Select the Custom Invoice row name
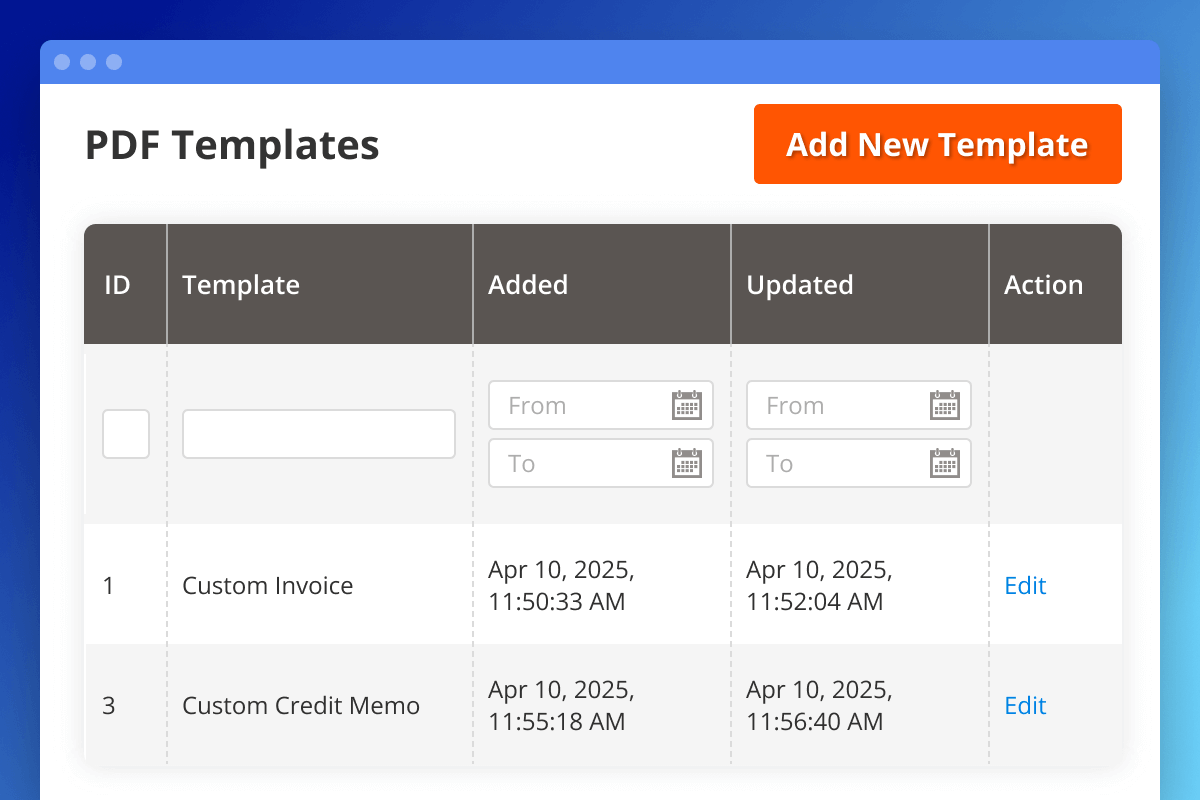The height and width of the screenshot is (800, 1200). [268, 585]
